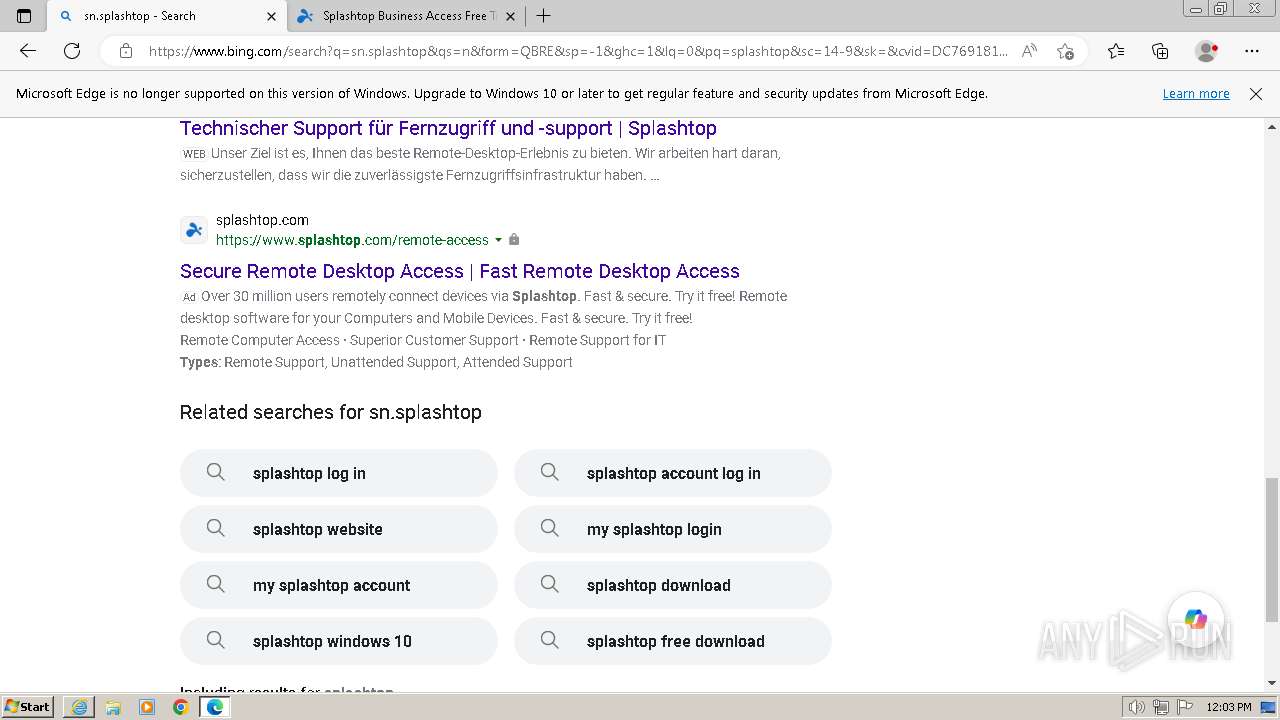Search related 'splashtop website'
Screen dimensions: 1280x720
coord(338,529)
